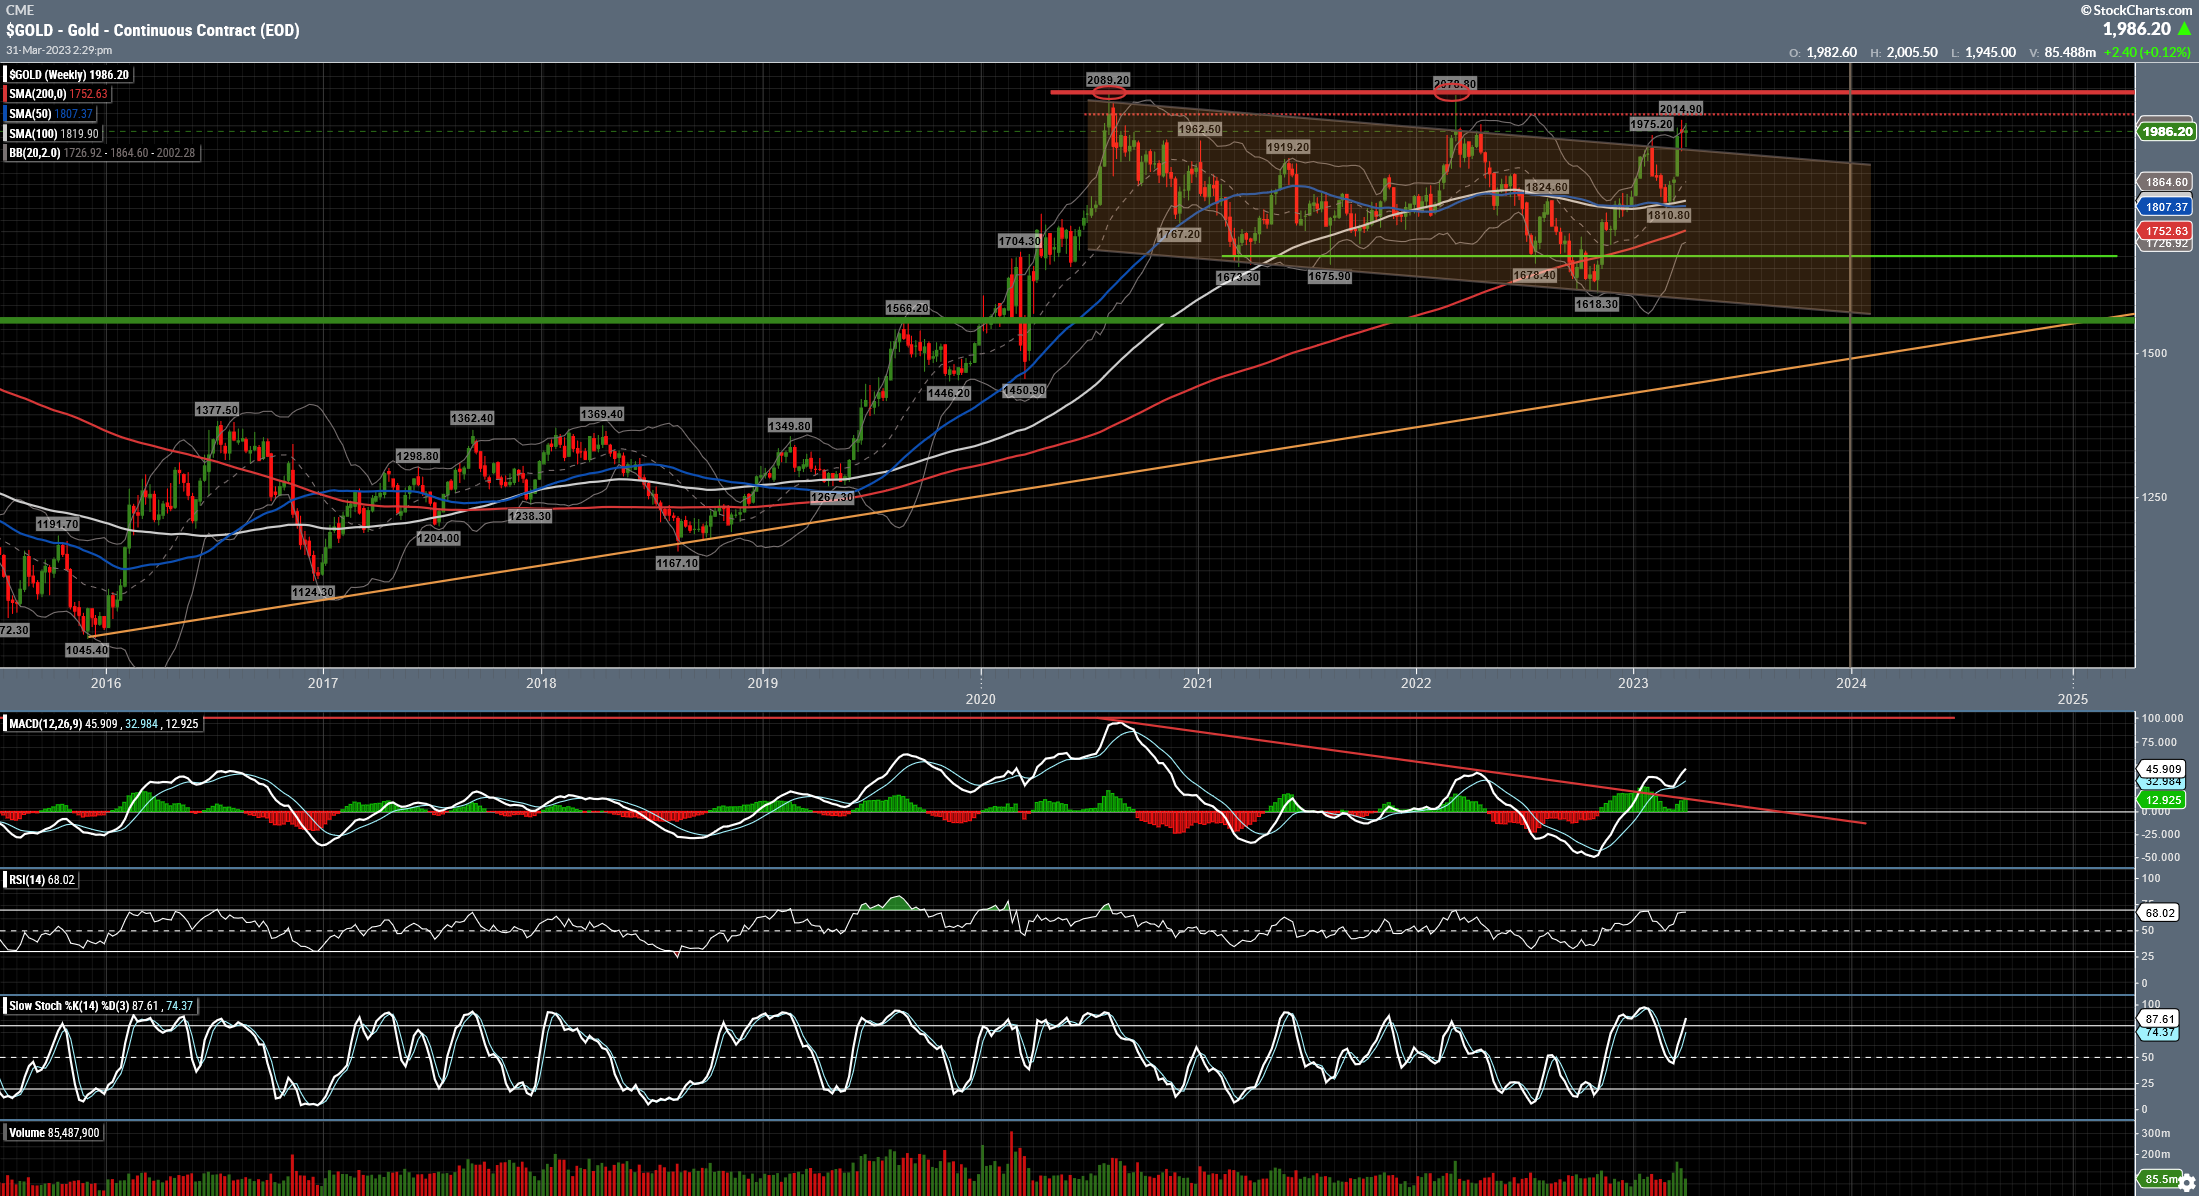Viewport: 2200px width, 1196px height.
Task: Click the StockCharts.com copyright logo
Action: (2136, 10)
